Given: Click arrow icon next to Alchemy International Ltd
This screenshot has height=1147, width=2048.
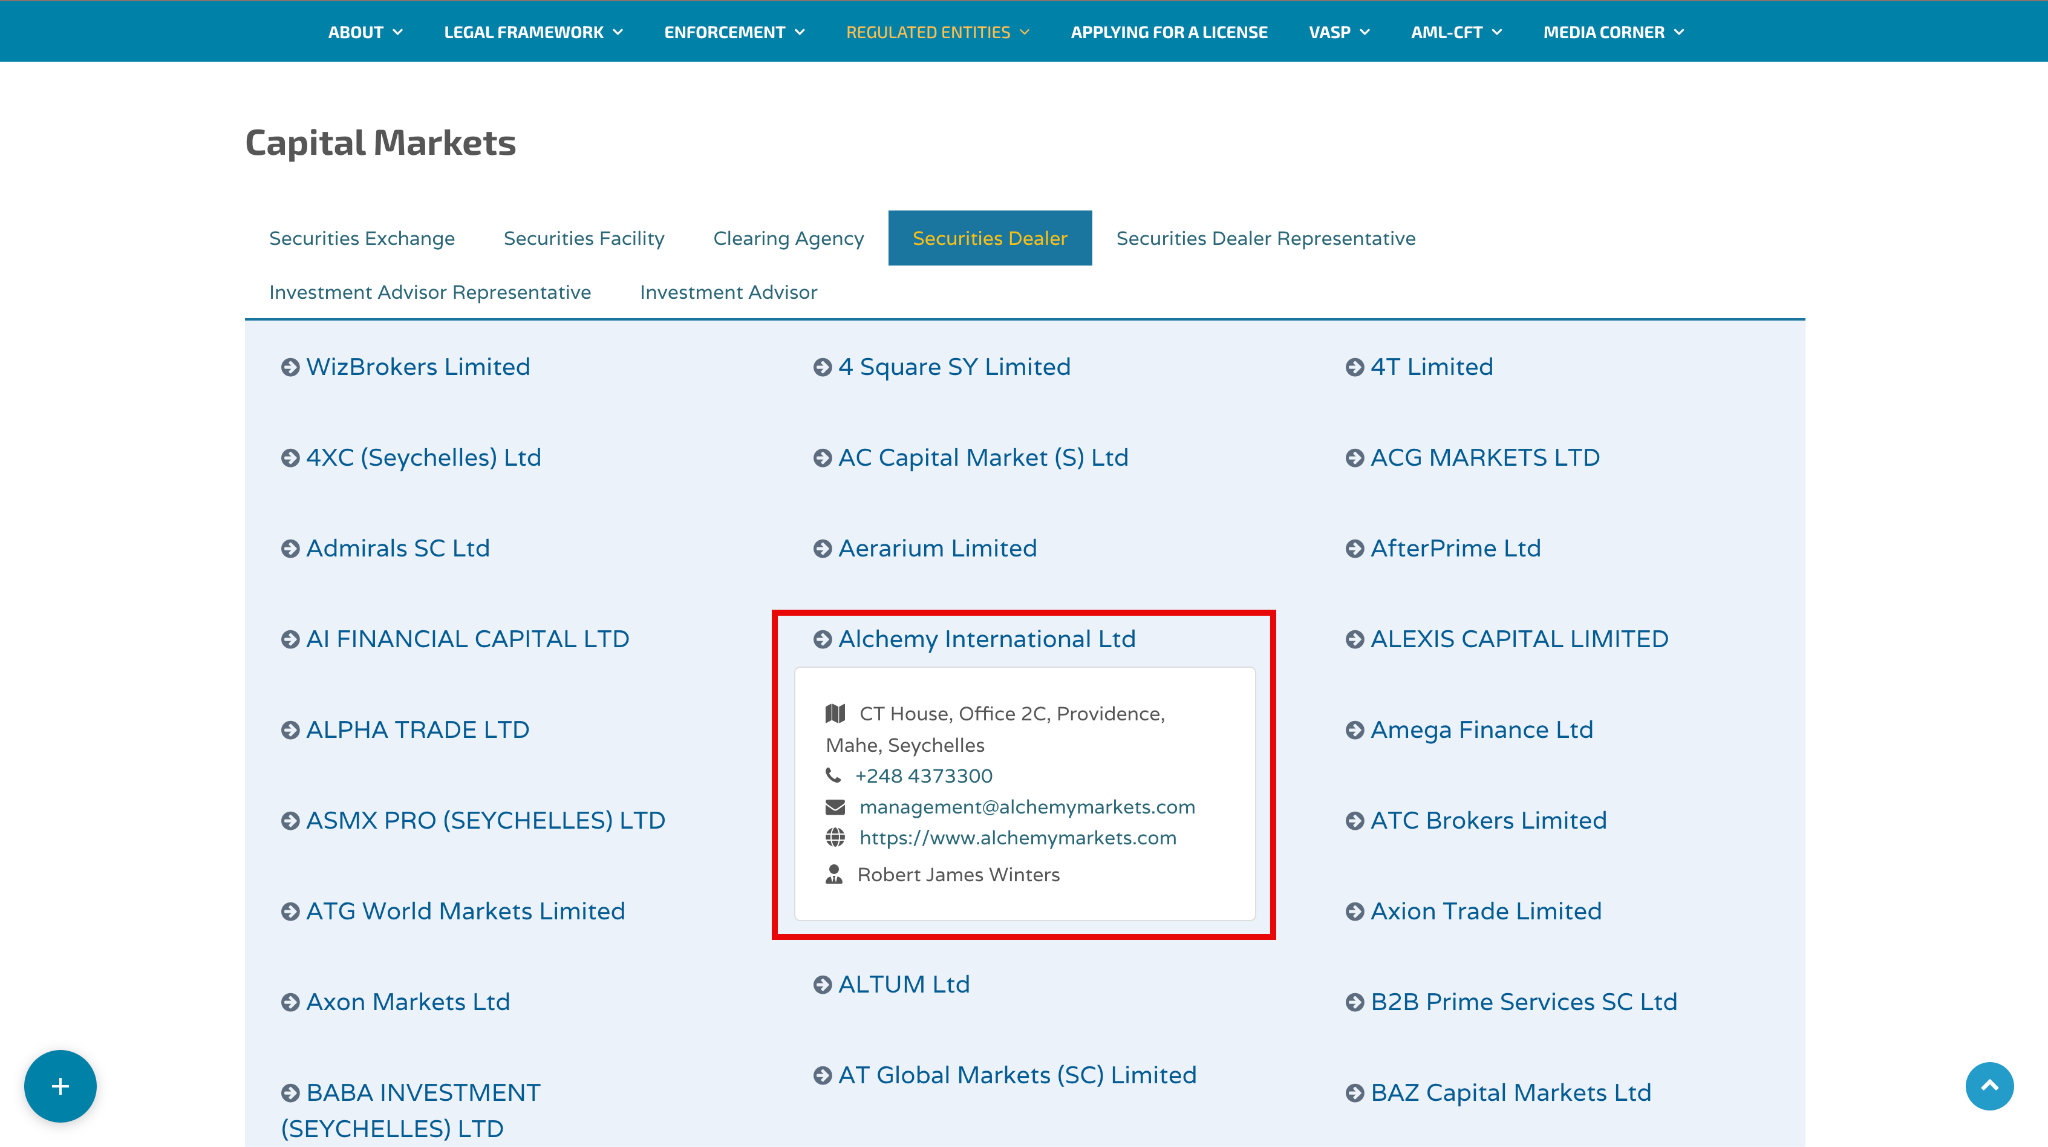Looking at the screenshot, I should [x=822, y=640].
